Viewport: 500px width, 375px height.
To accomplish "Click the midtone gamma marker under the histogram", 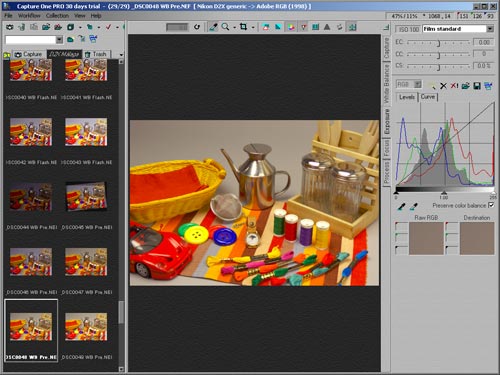I will [x=444, y=193].
